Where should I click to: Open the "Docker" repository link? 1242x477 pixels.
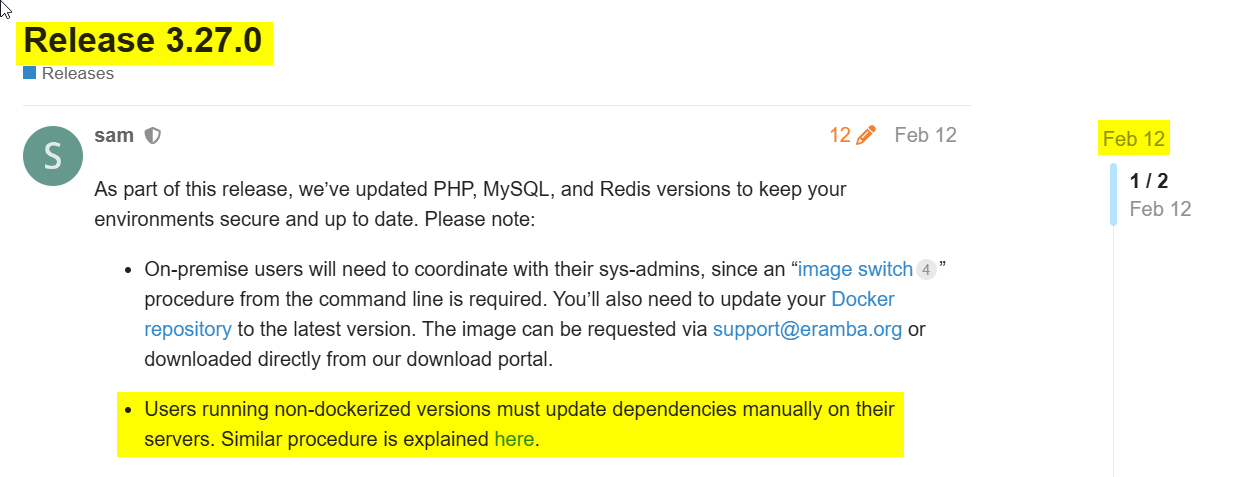863,299
